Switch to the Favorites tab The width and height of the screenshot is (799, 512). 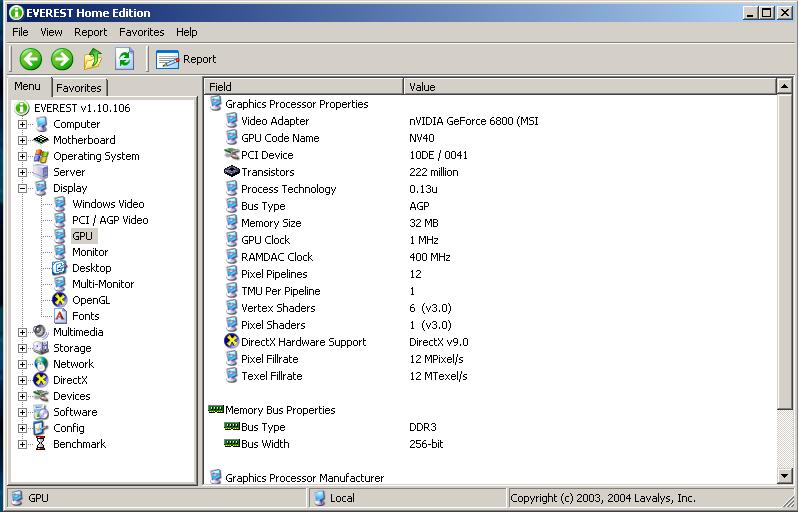tap(79, 88)
